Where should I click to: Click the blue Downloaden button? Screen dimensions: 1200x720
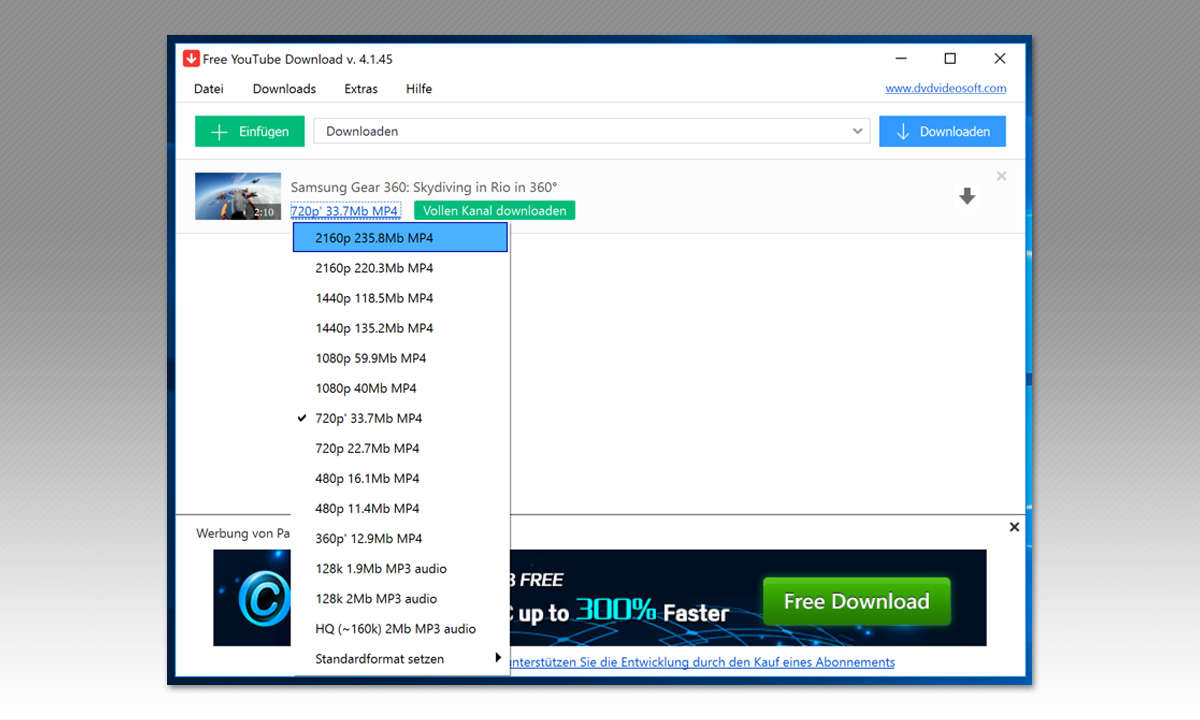pos(942,131)
